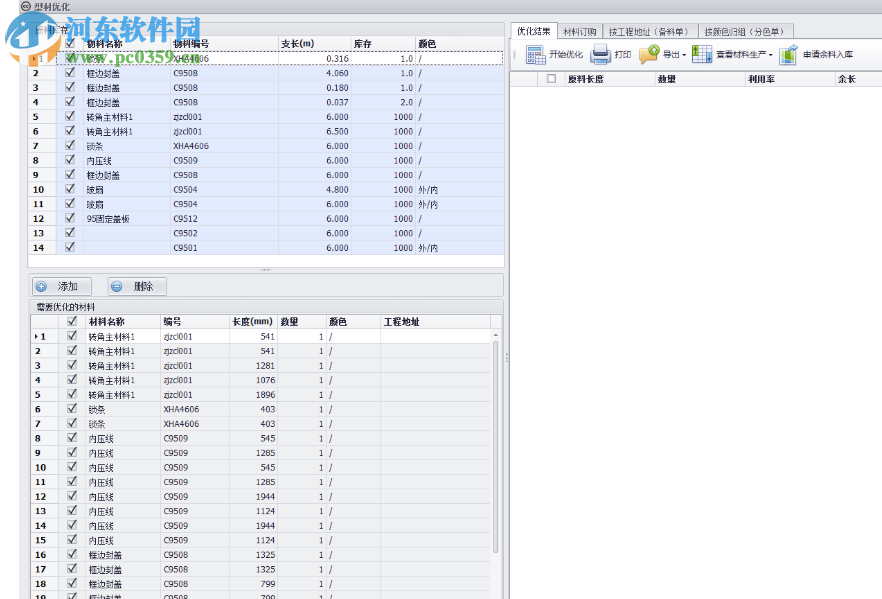
Task: Click the minus icon on 删除 button
Action: (117, 286)
